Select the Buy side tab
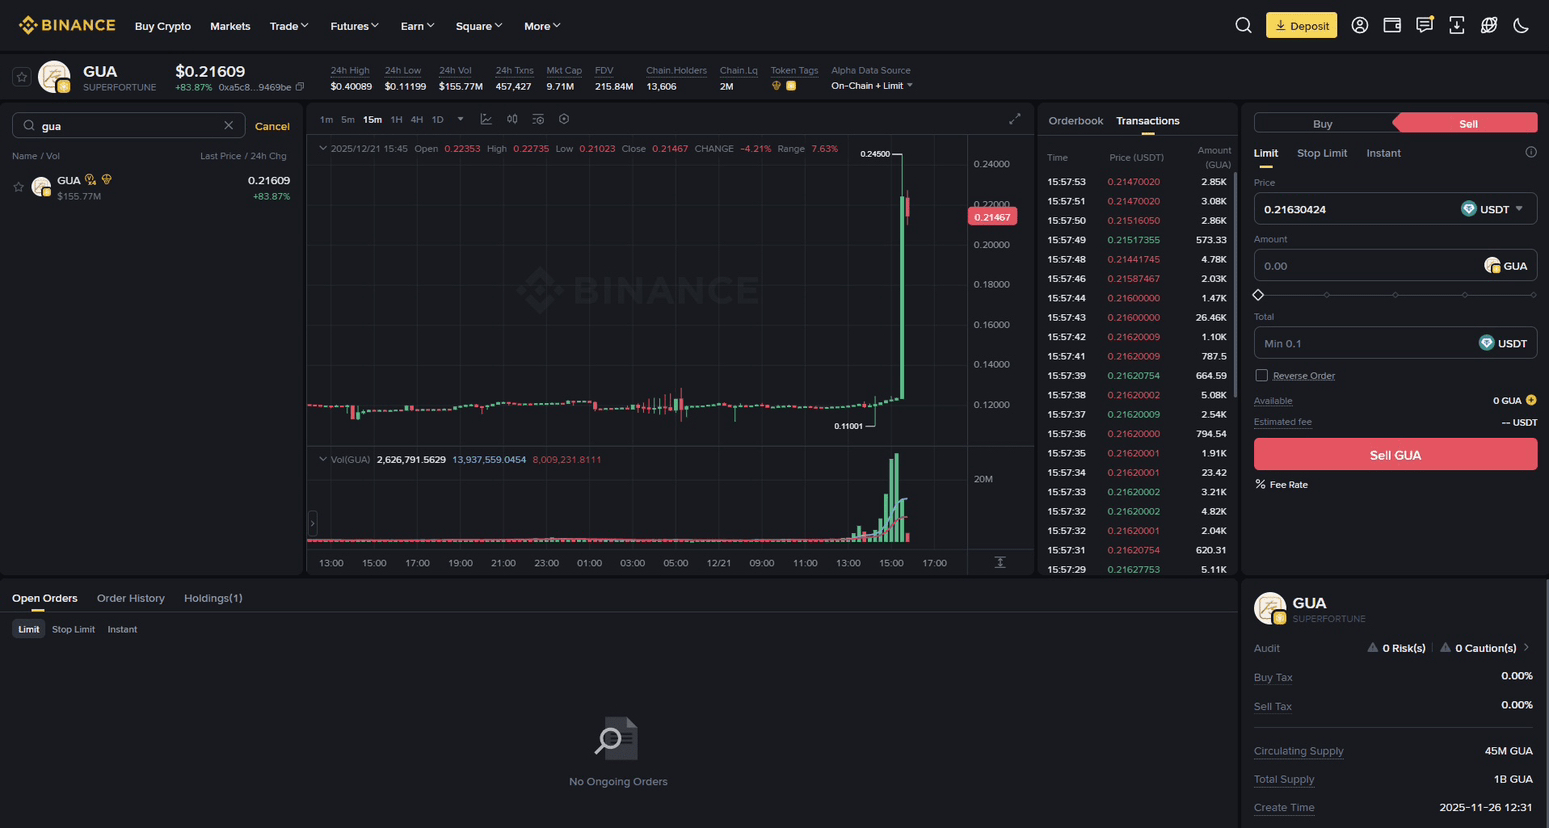The height and width of the screenshot is (828, 1549). [1323, 123]
